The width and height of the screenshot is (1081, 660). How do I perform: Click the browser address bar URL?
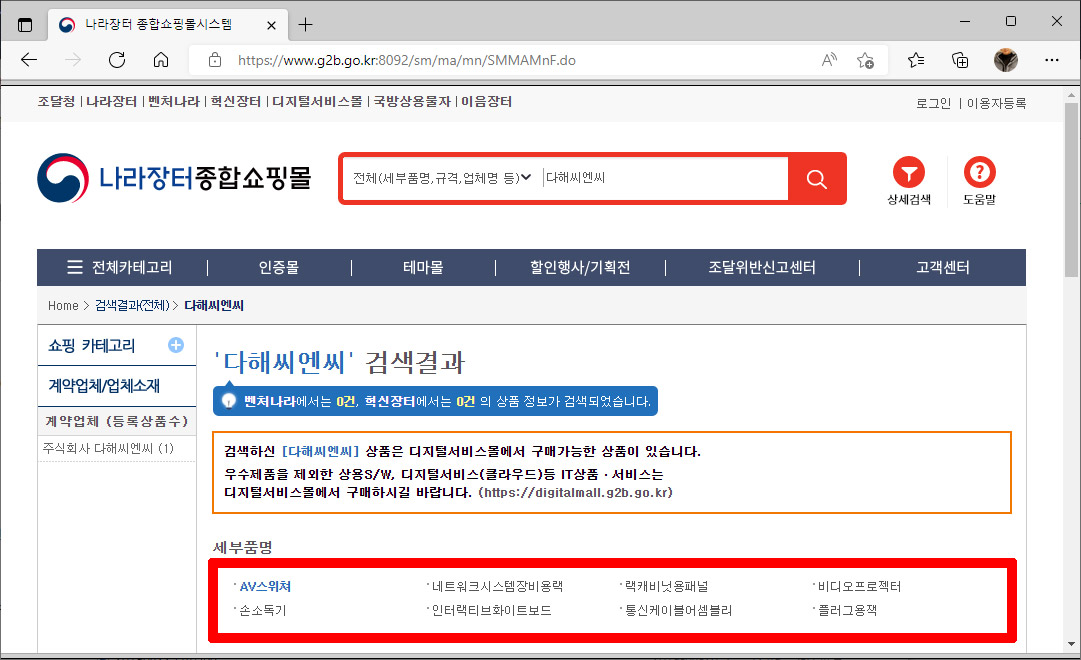pyautogui.click(x=407, y=61)
